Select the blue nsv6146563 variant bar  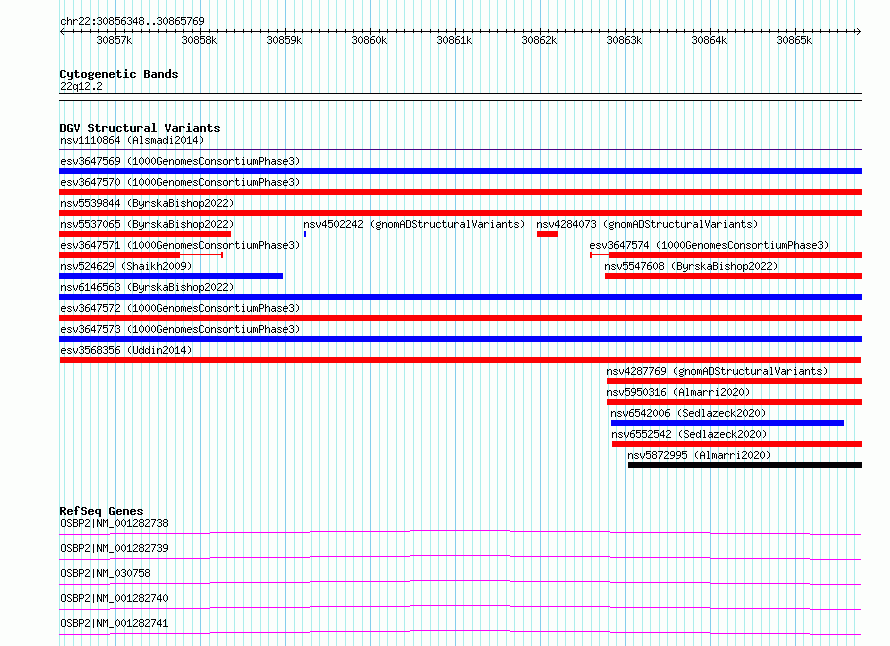click(460, 297)
